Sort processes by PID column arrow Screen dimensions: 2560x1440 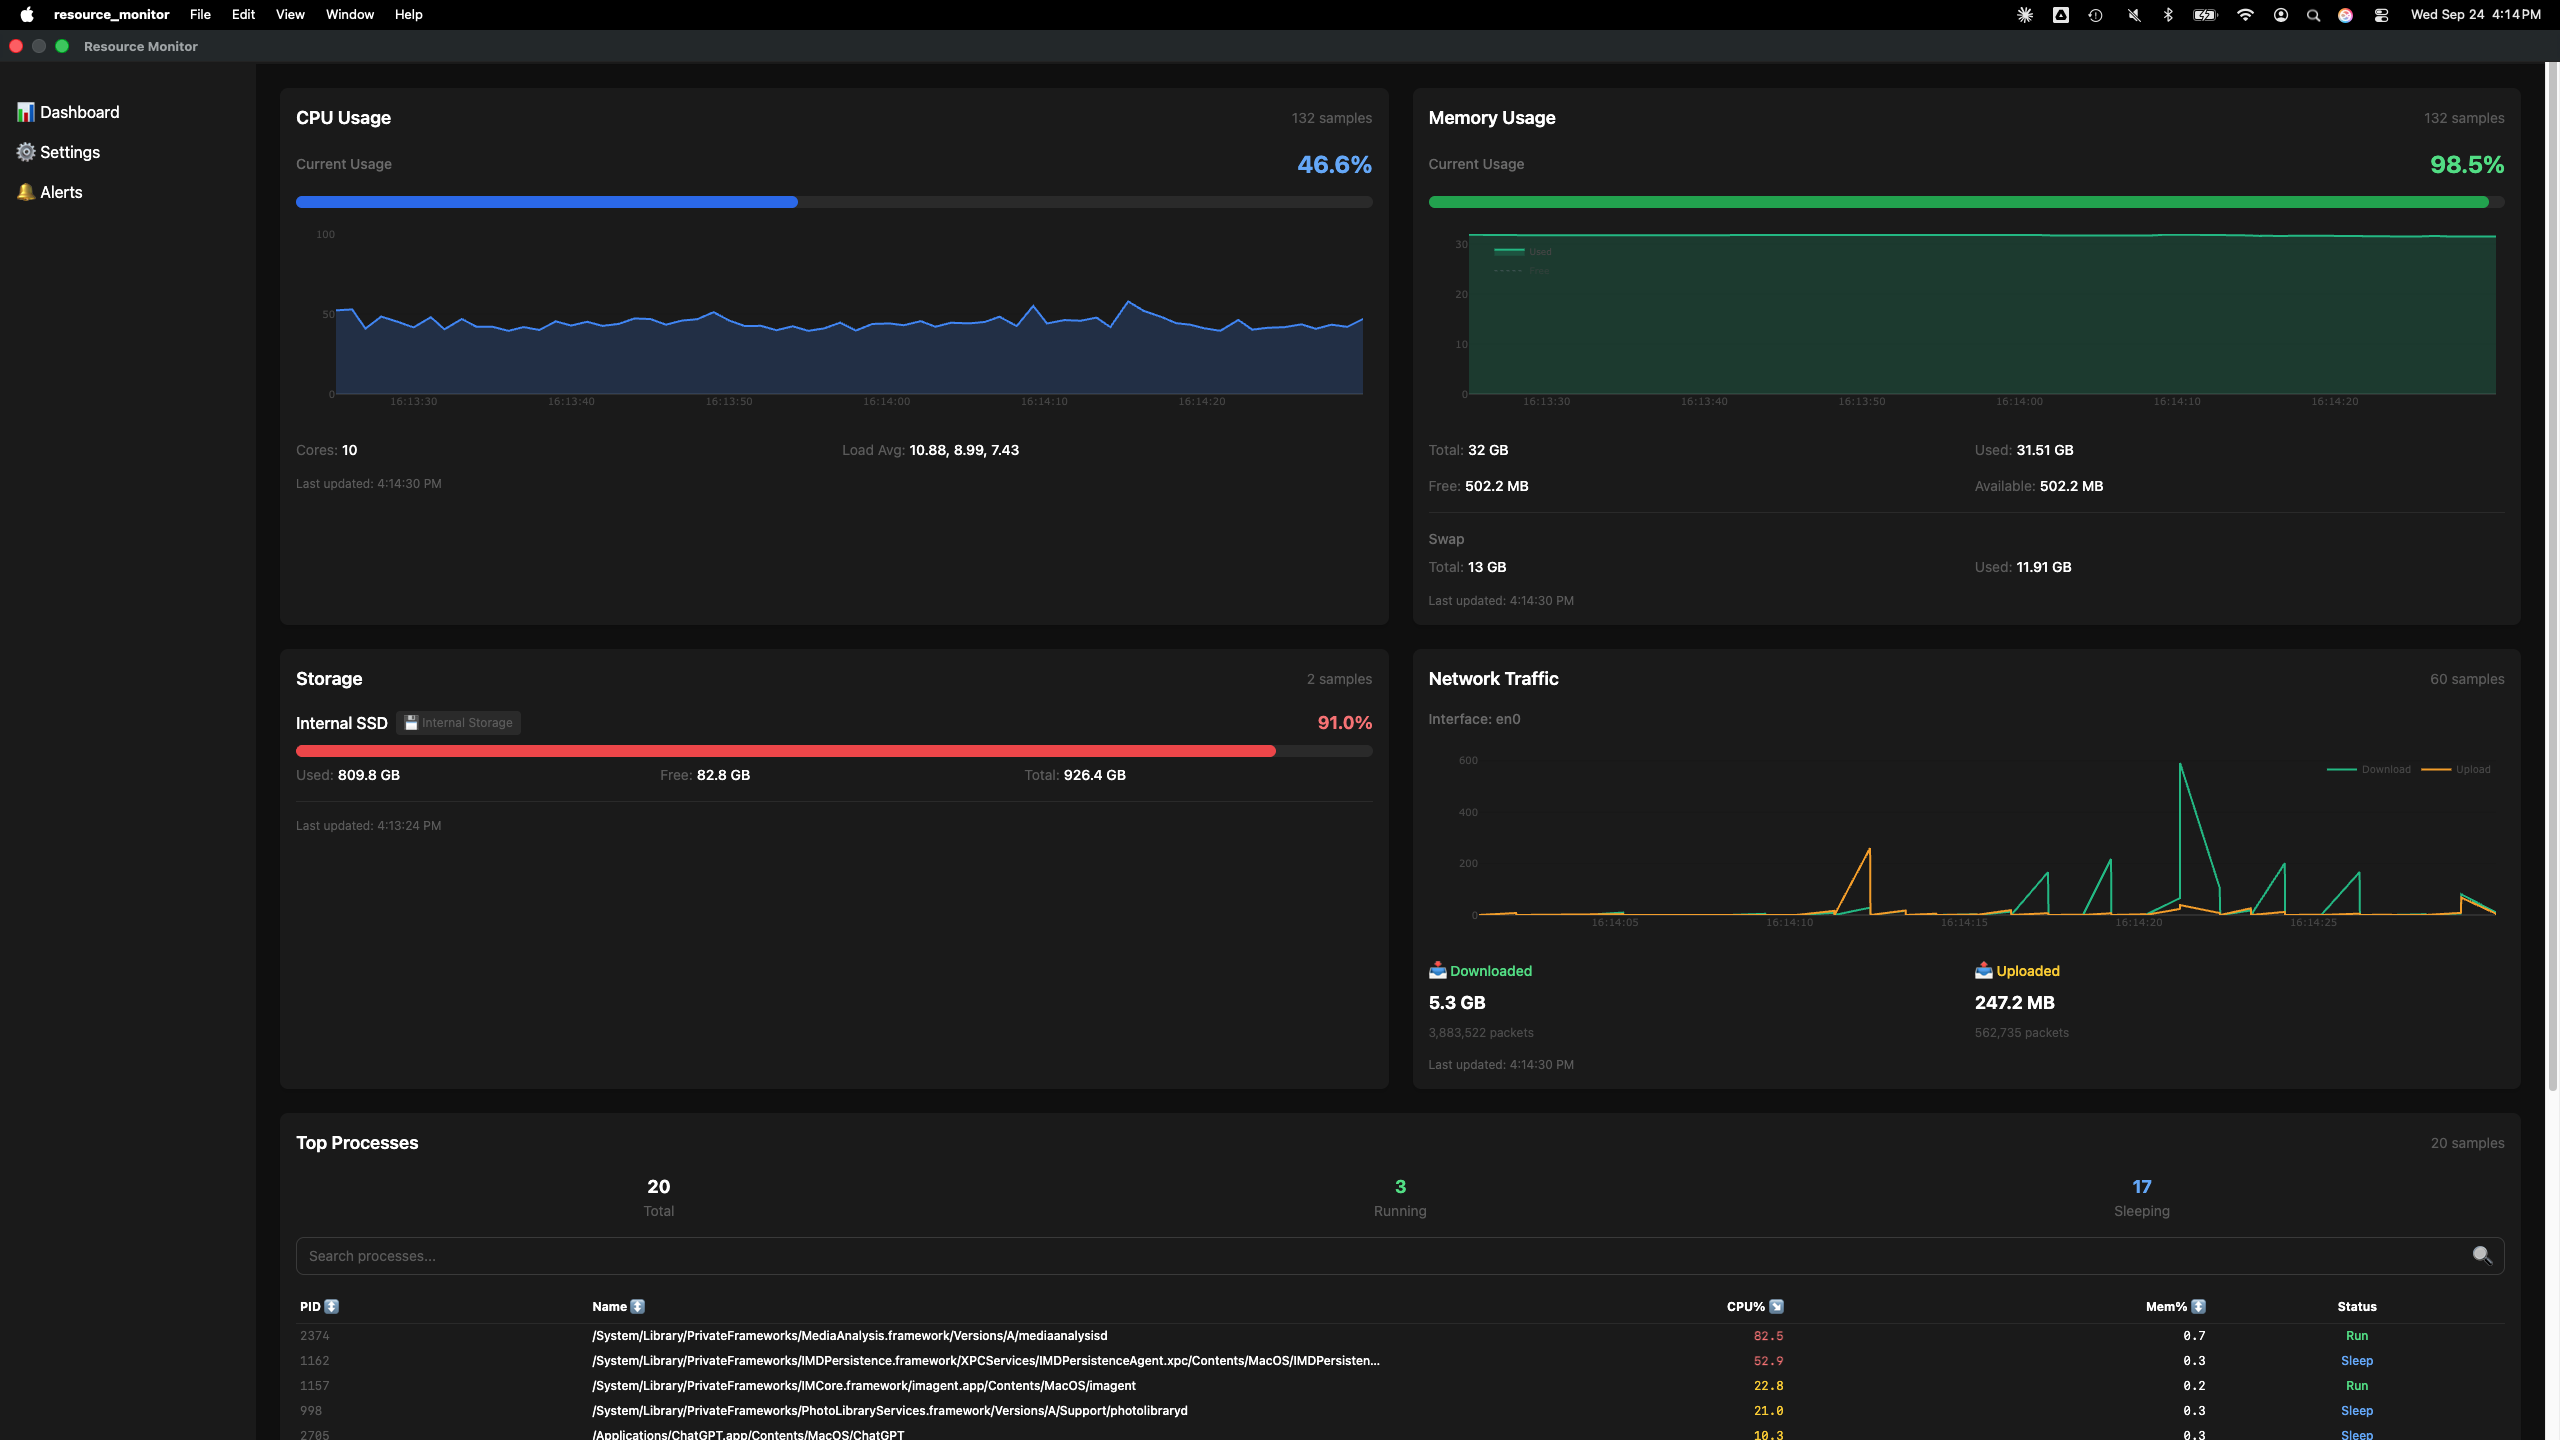point(332,1306)
